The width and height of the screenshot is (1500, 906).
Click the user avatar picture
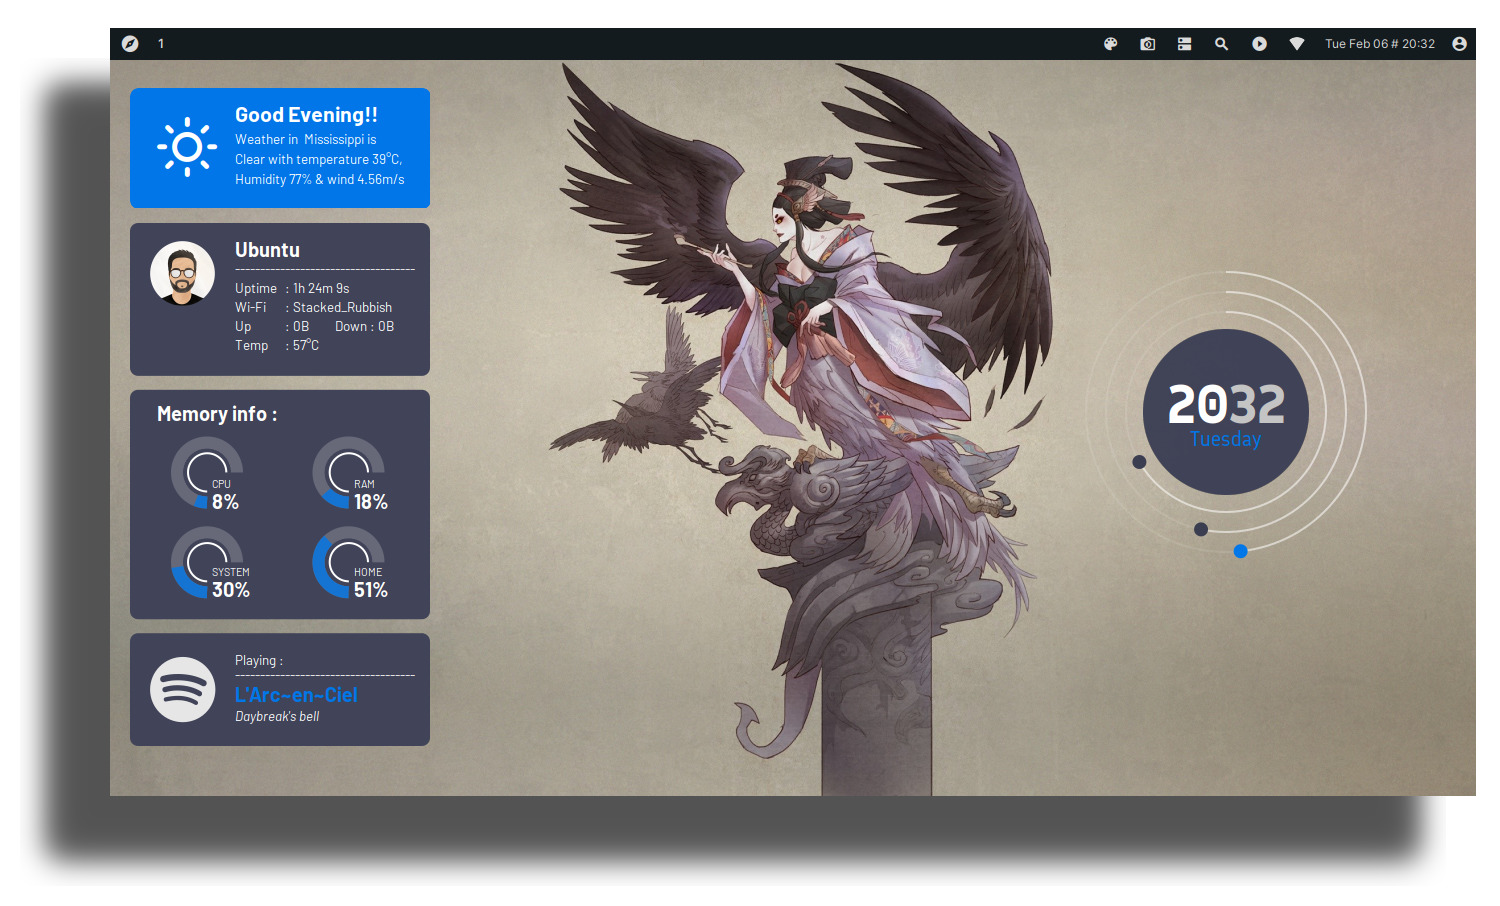point(182,273)
